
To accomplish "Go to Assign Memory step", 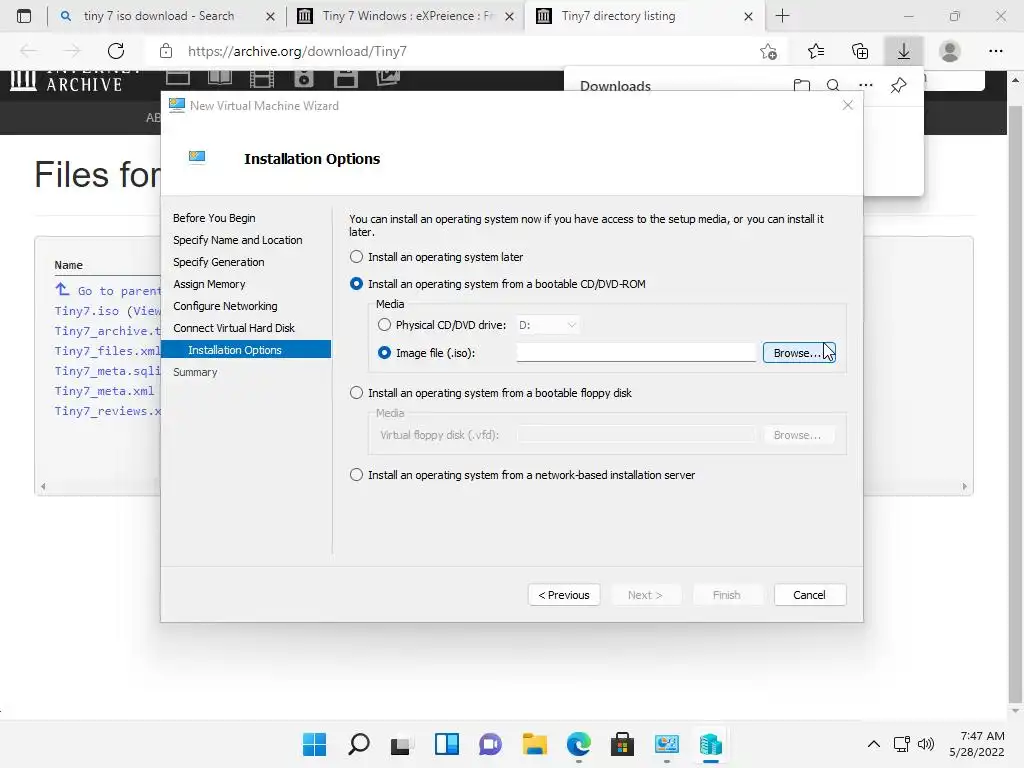I will coord(209,284).
